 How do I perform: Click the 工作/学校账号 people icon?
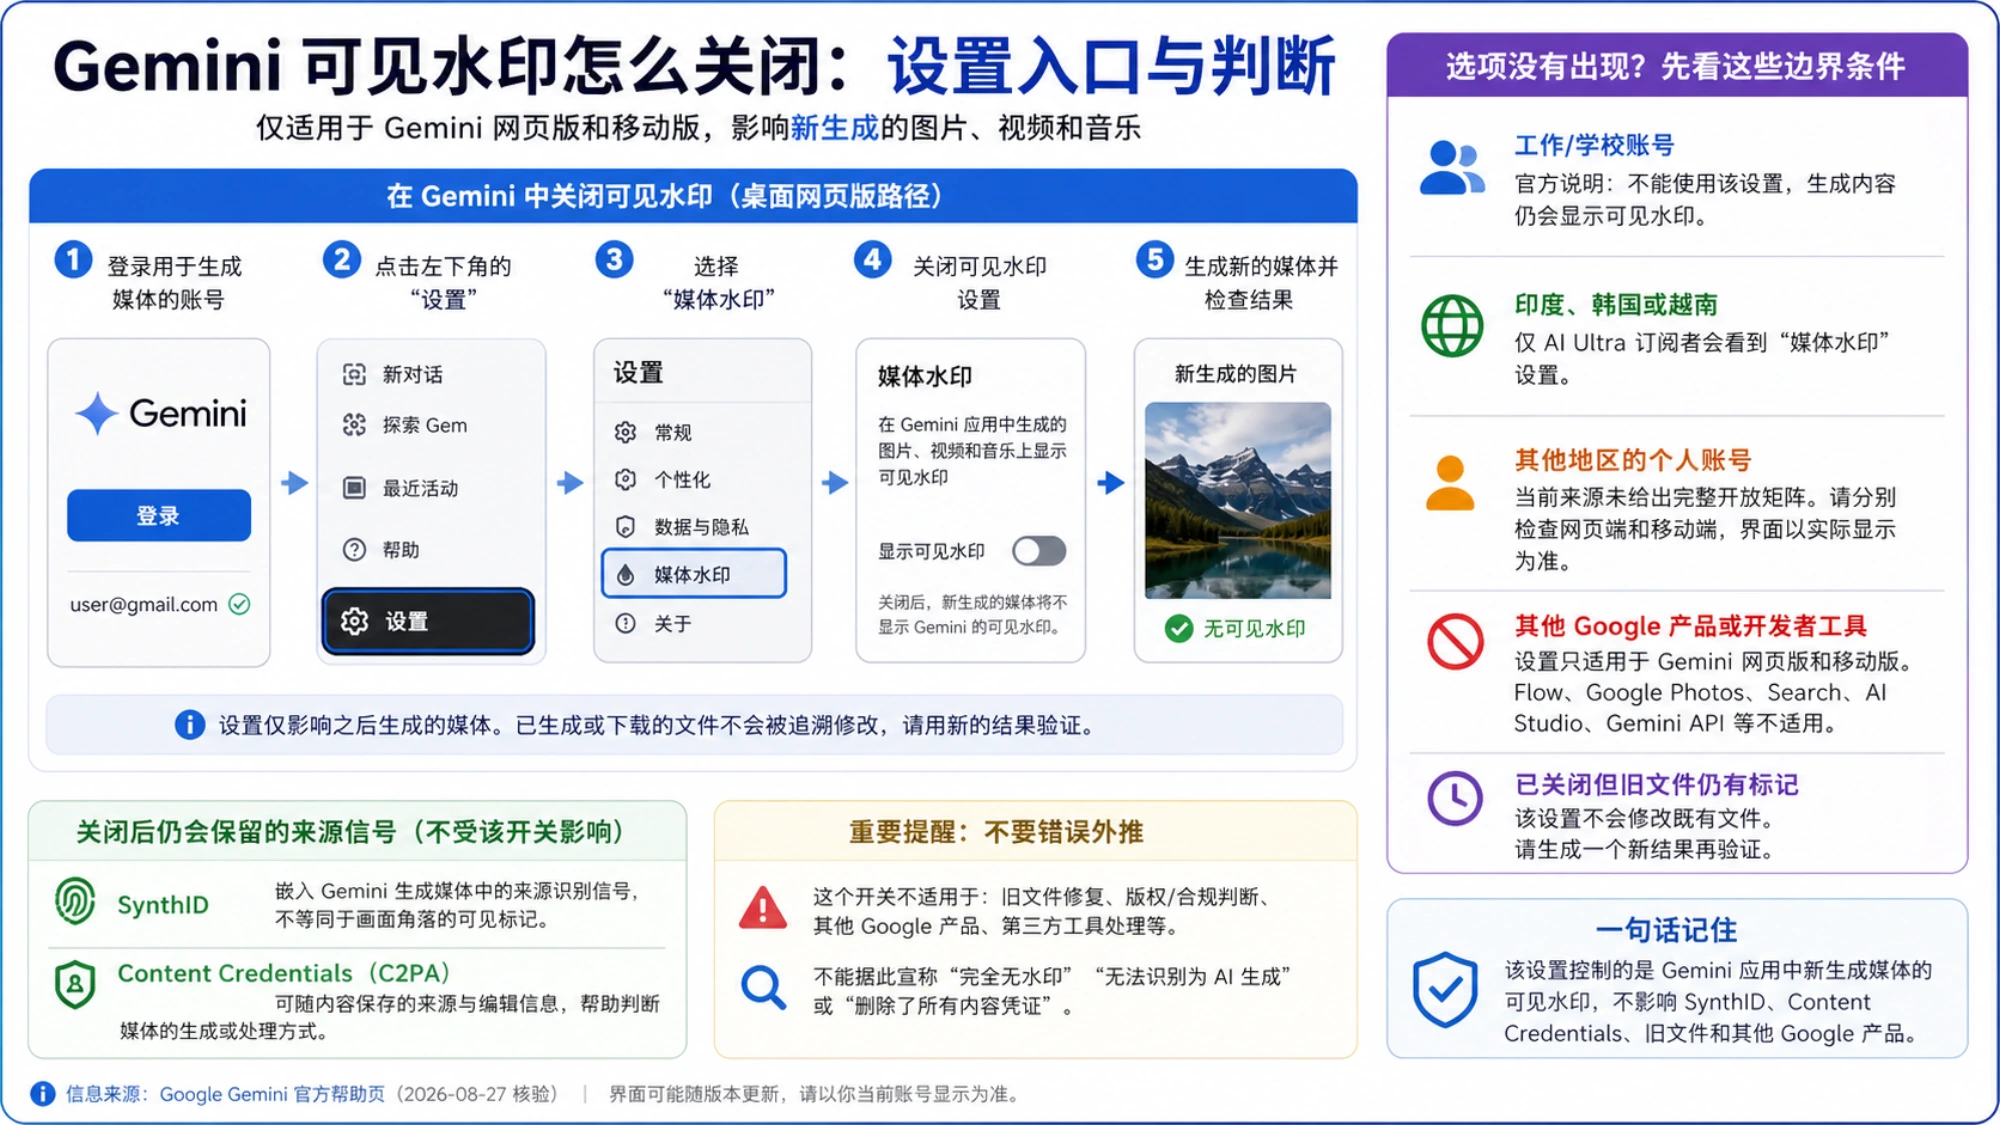point(1452,167)
